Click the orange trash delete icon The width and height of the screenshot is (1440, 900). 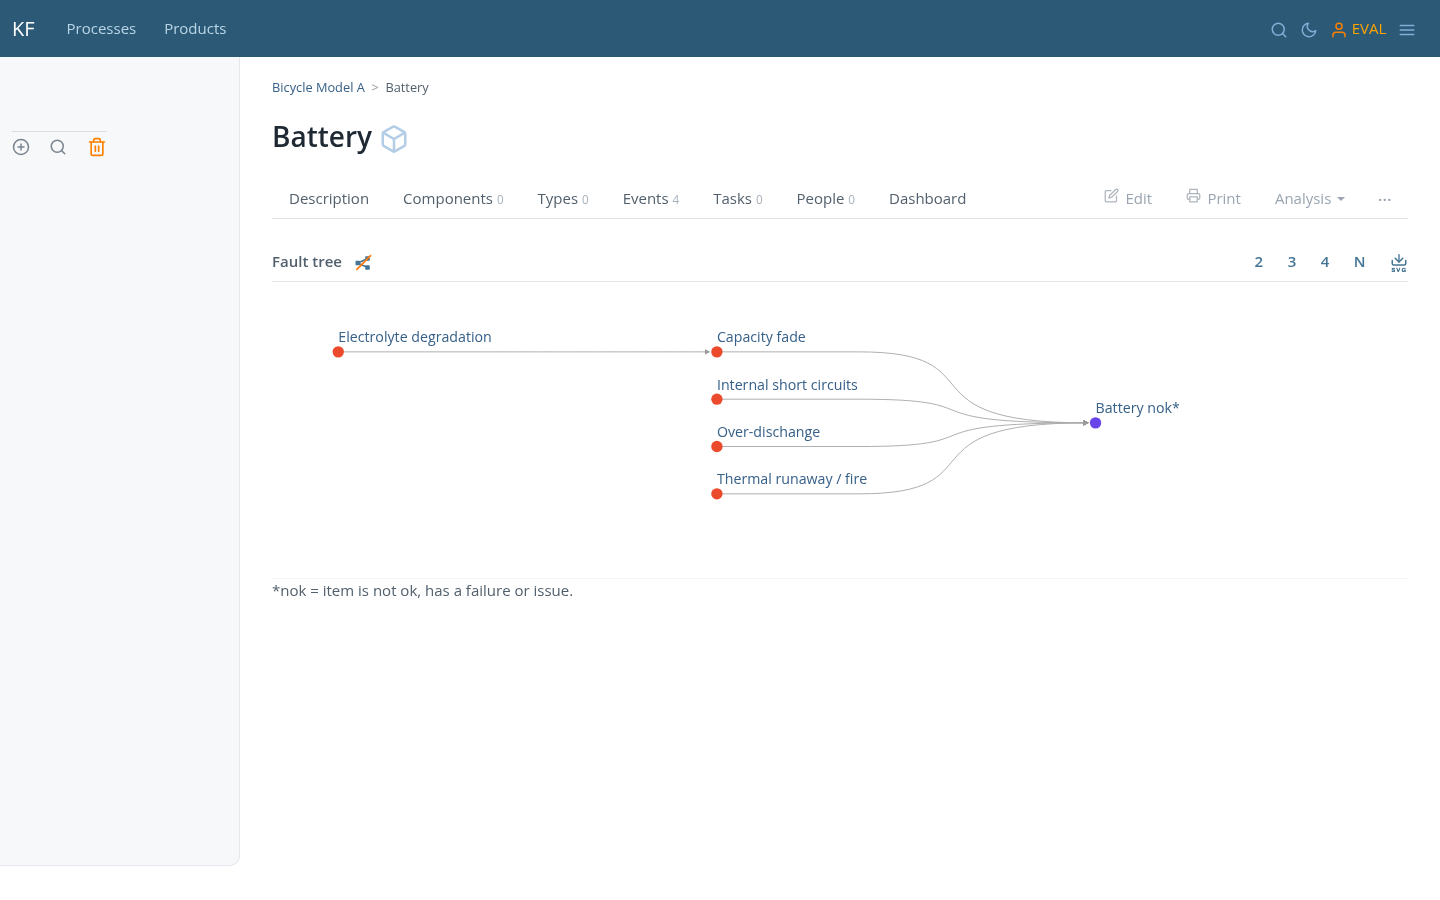97,147
